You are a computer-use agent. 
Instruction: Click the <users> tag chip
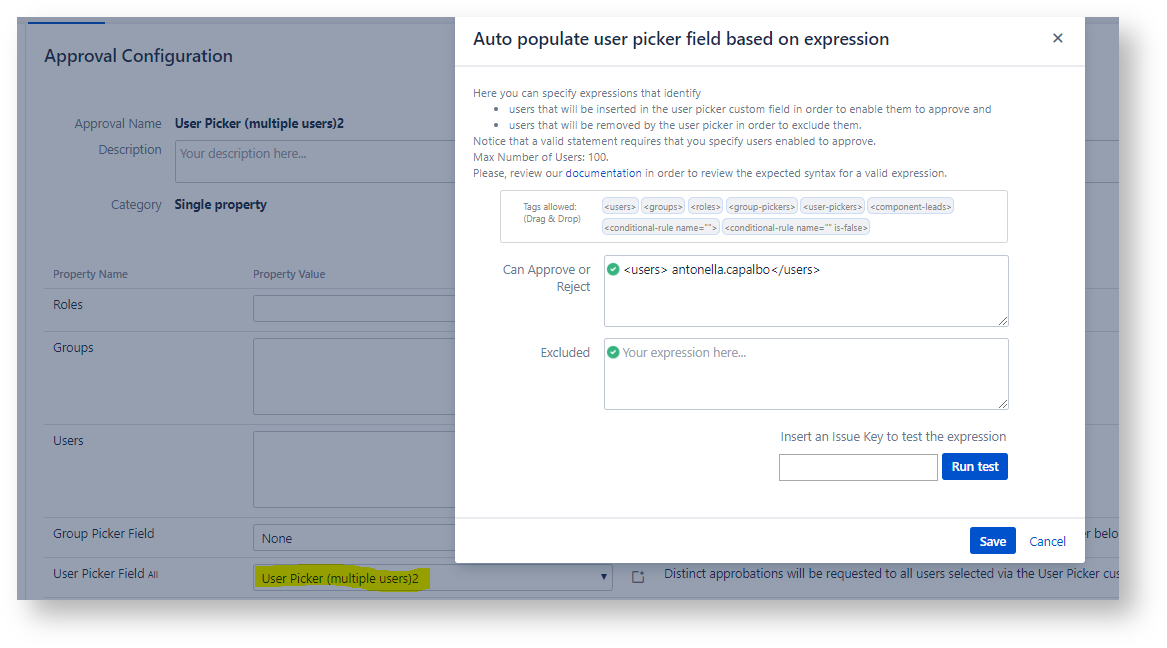(x=620, y=207)
